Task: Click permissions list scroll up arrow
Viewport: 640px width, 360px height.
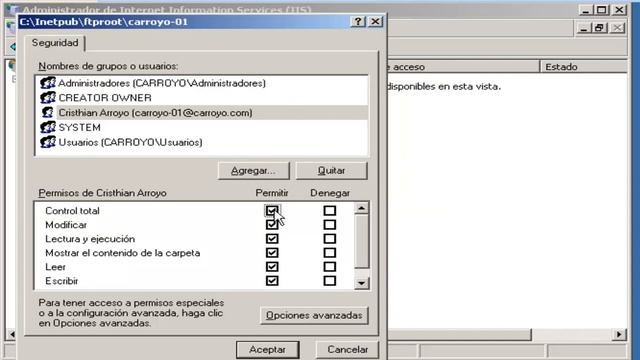Action: tap(361, 209)
